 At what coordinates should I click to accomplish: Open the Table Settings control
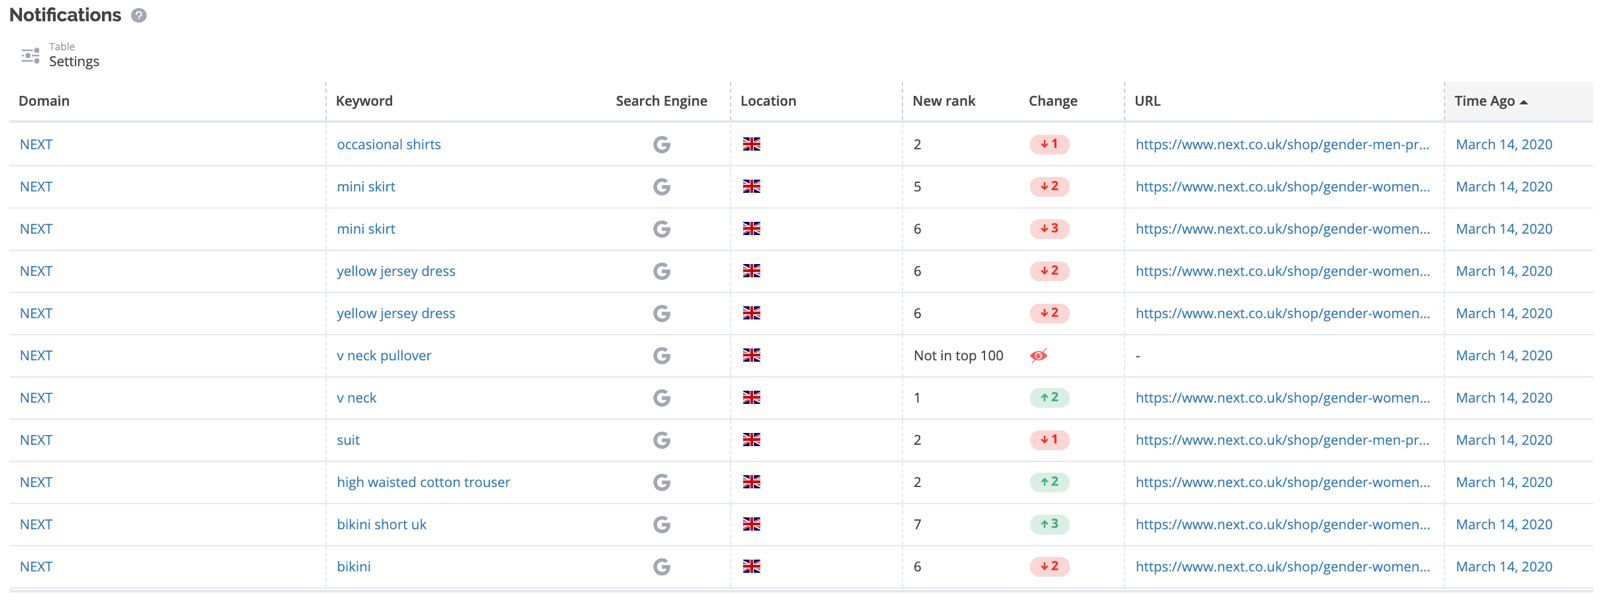coord(61,55)
